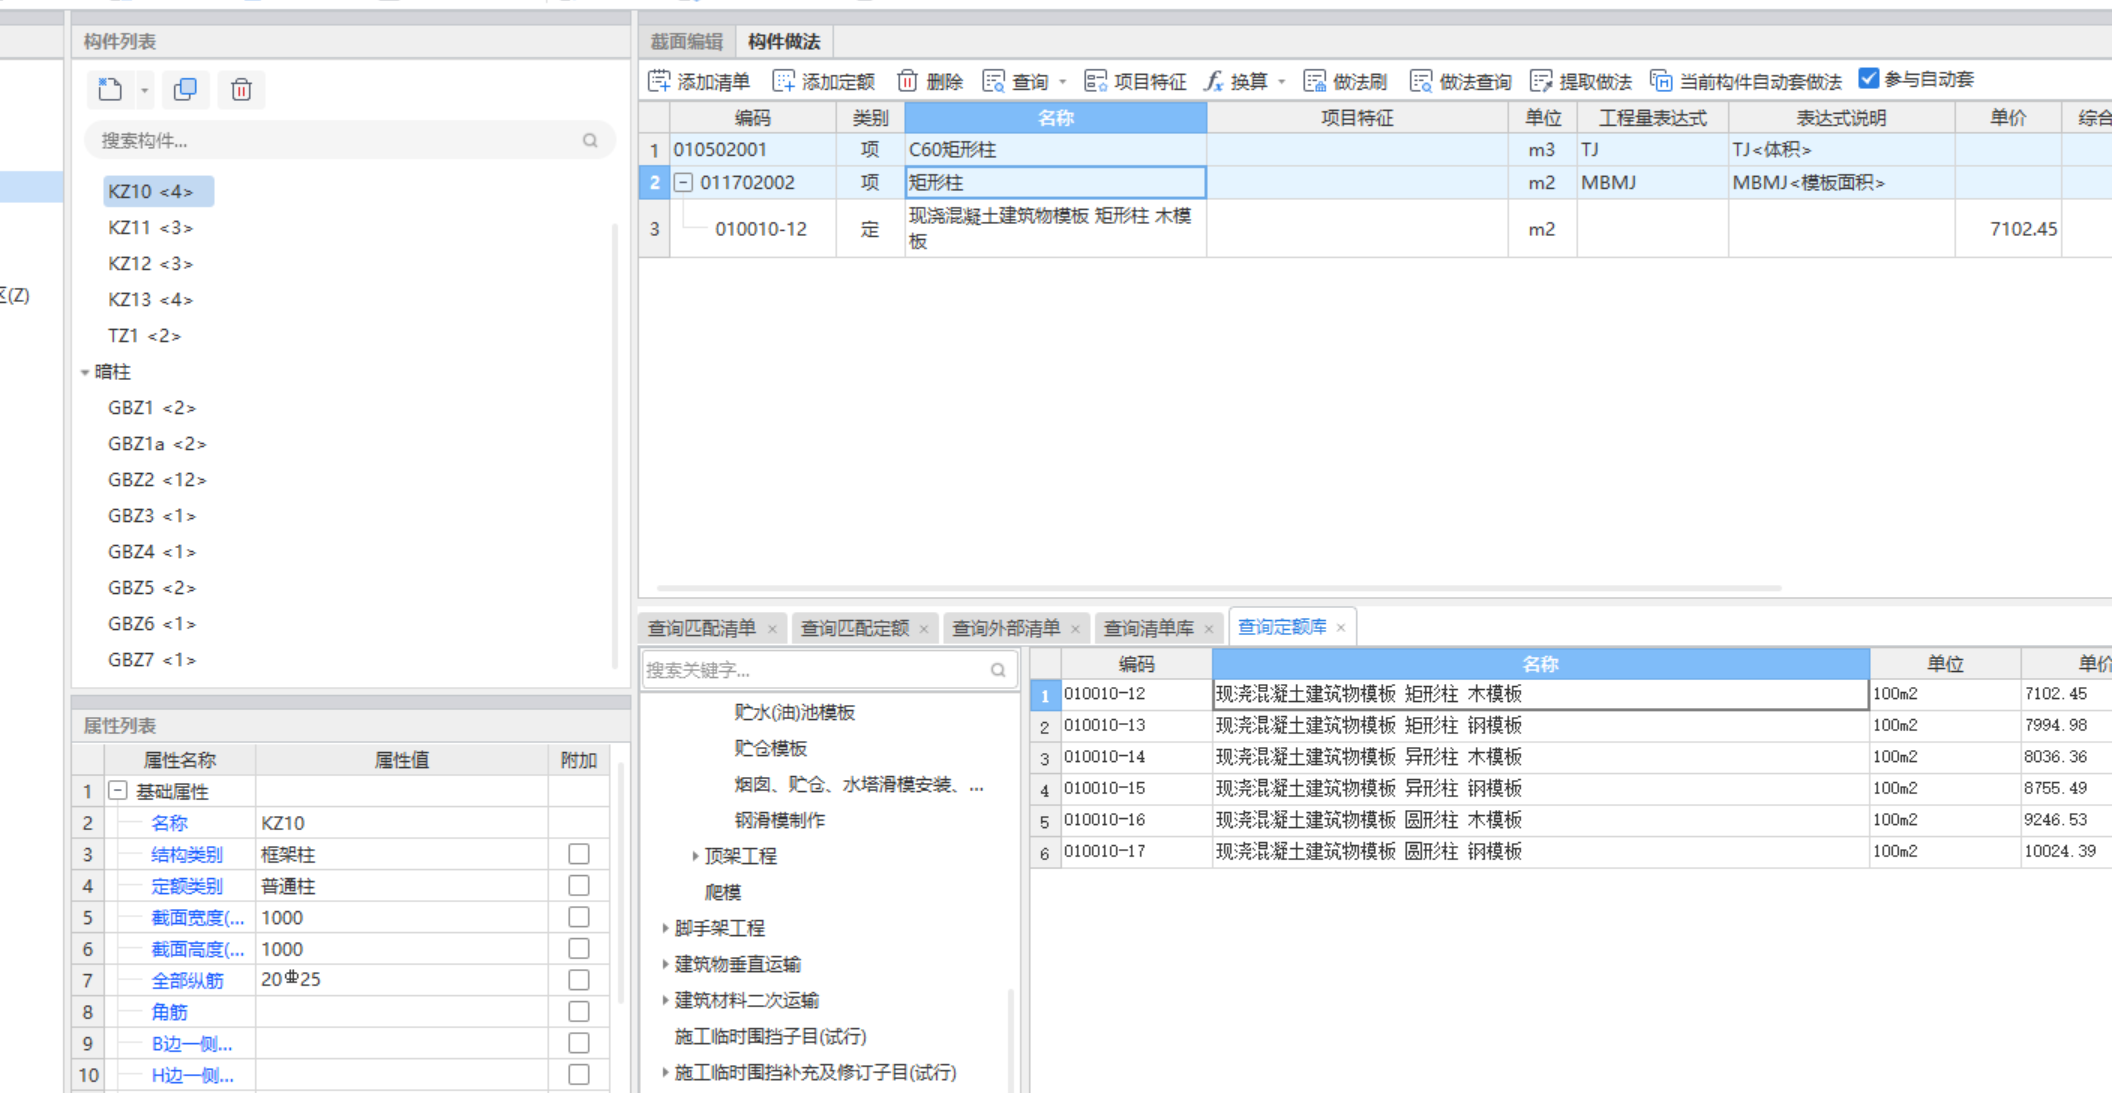Collapse the 暗柱 tree group

[85, 372]
